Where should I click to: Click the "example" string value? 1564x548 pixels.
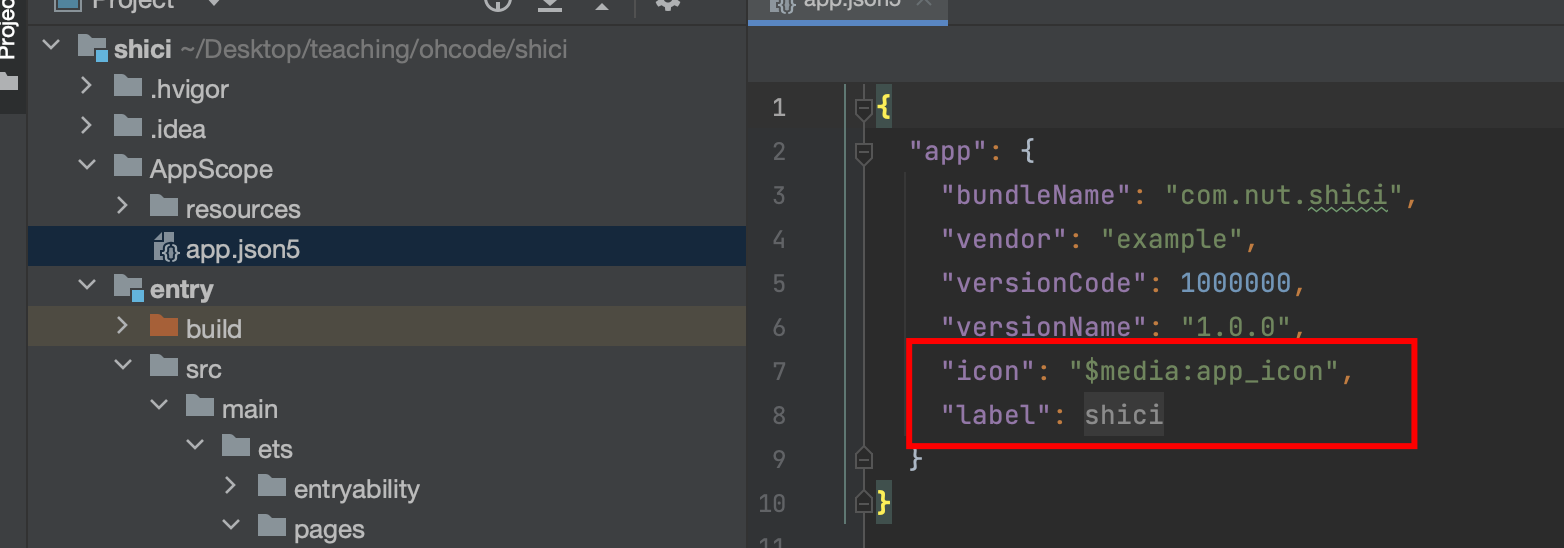1171,240
